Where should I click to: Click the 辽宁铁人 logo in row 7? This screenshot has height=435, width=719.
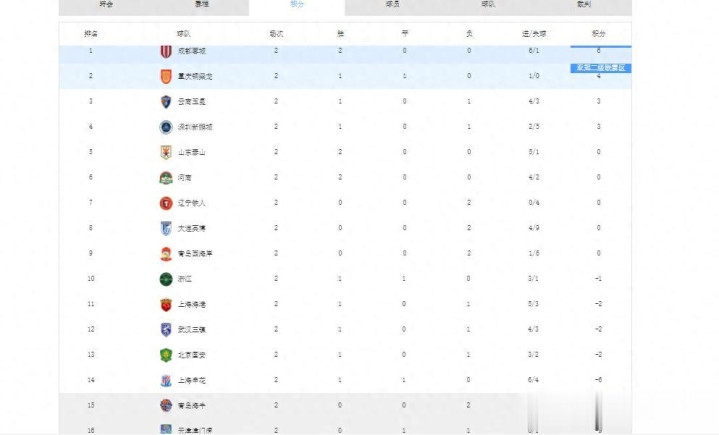pos(166,203)
